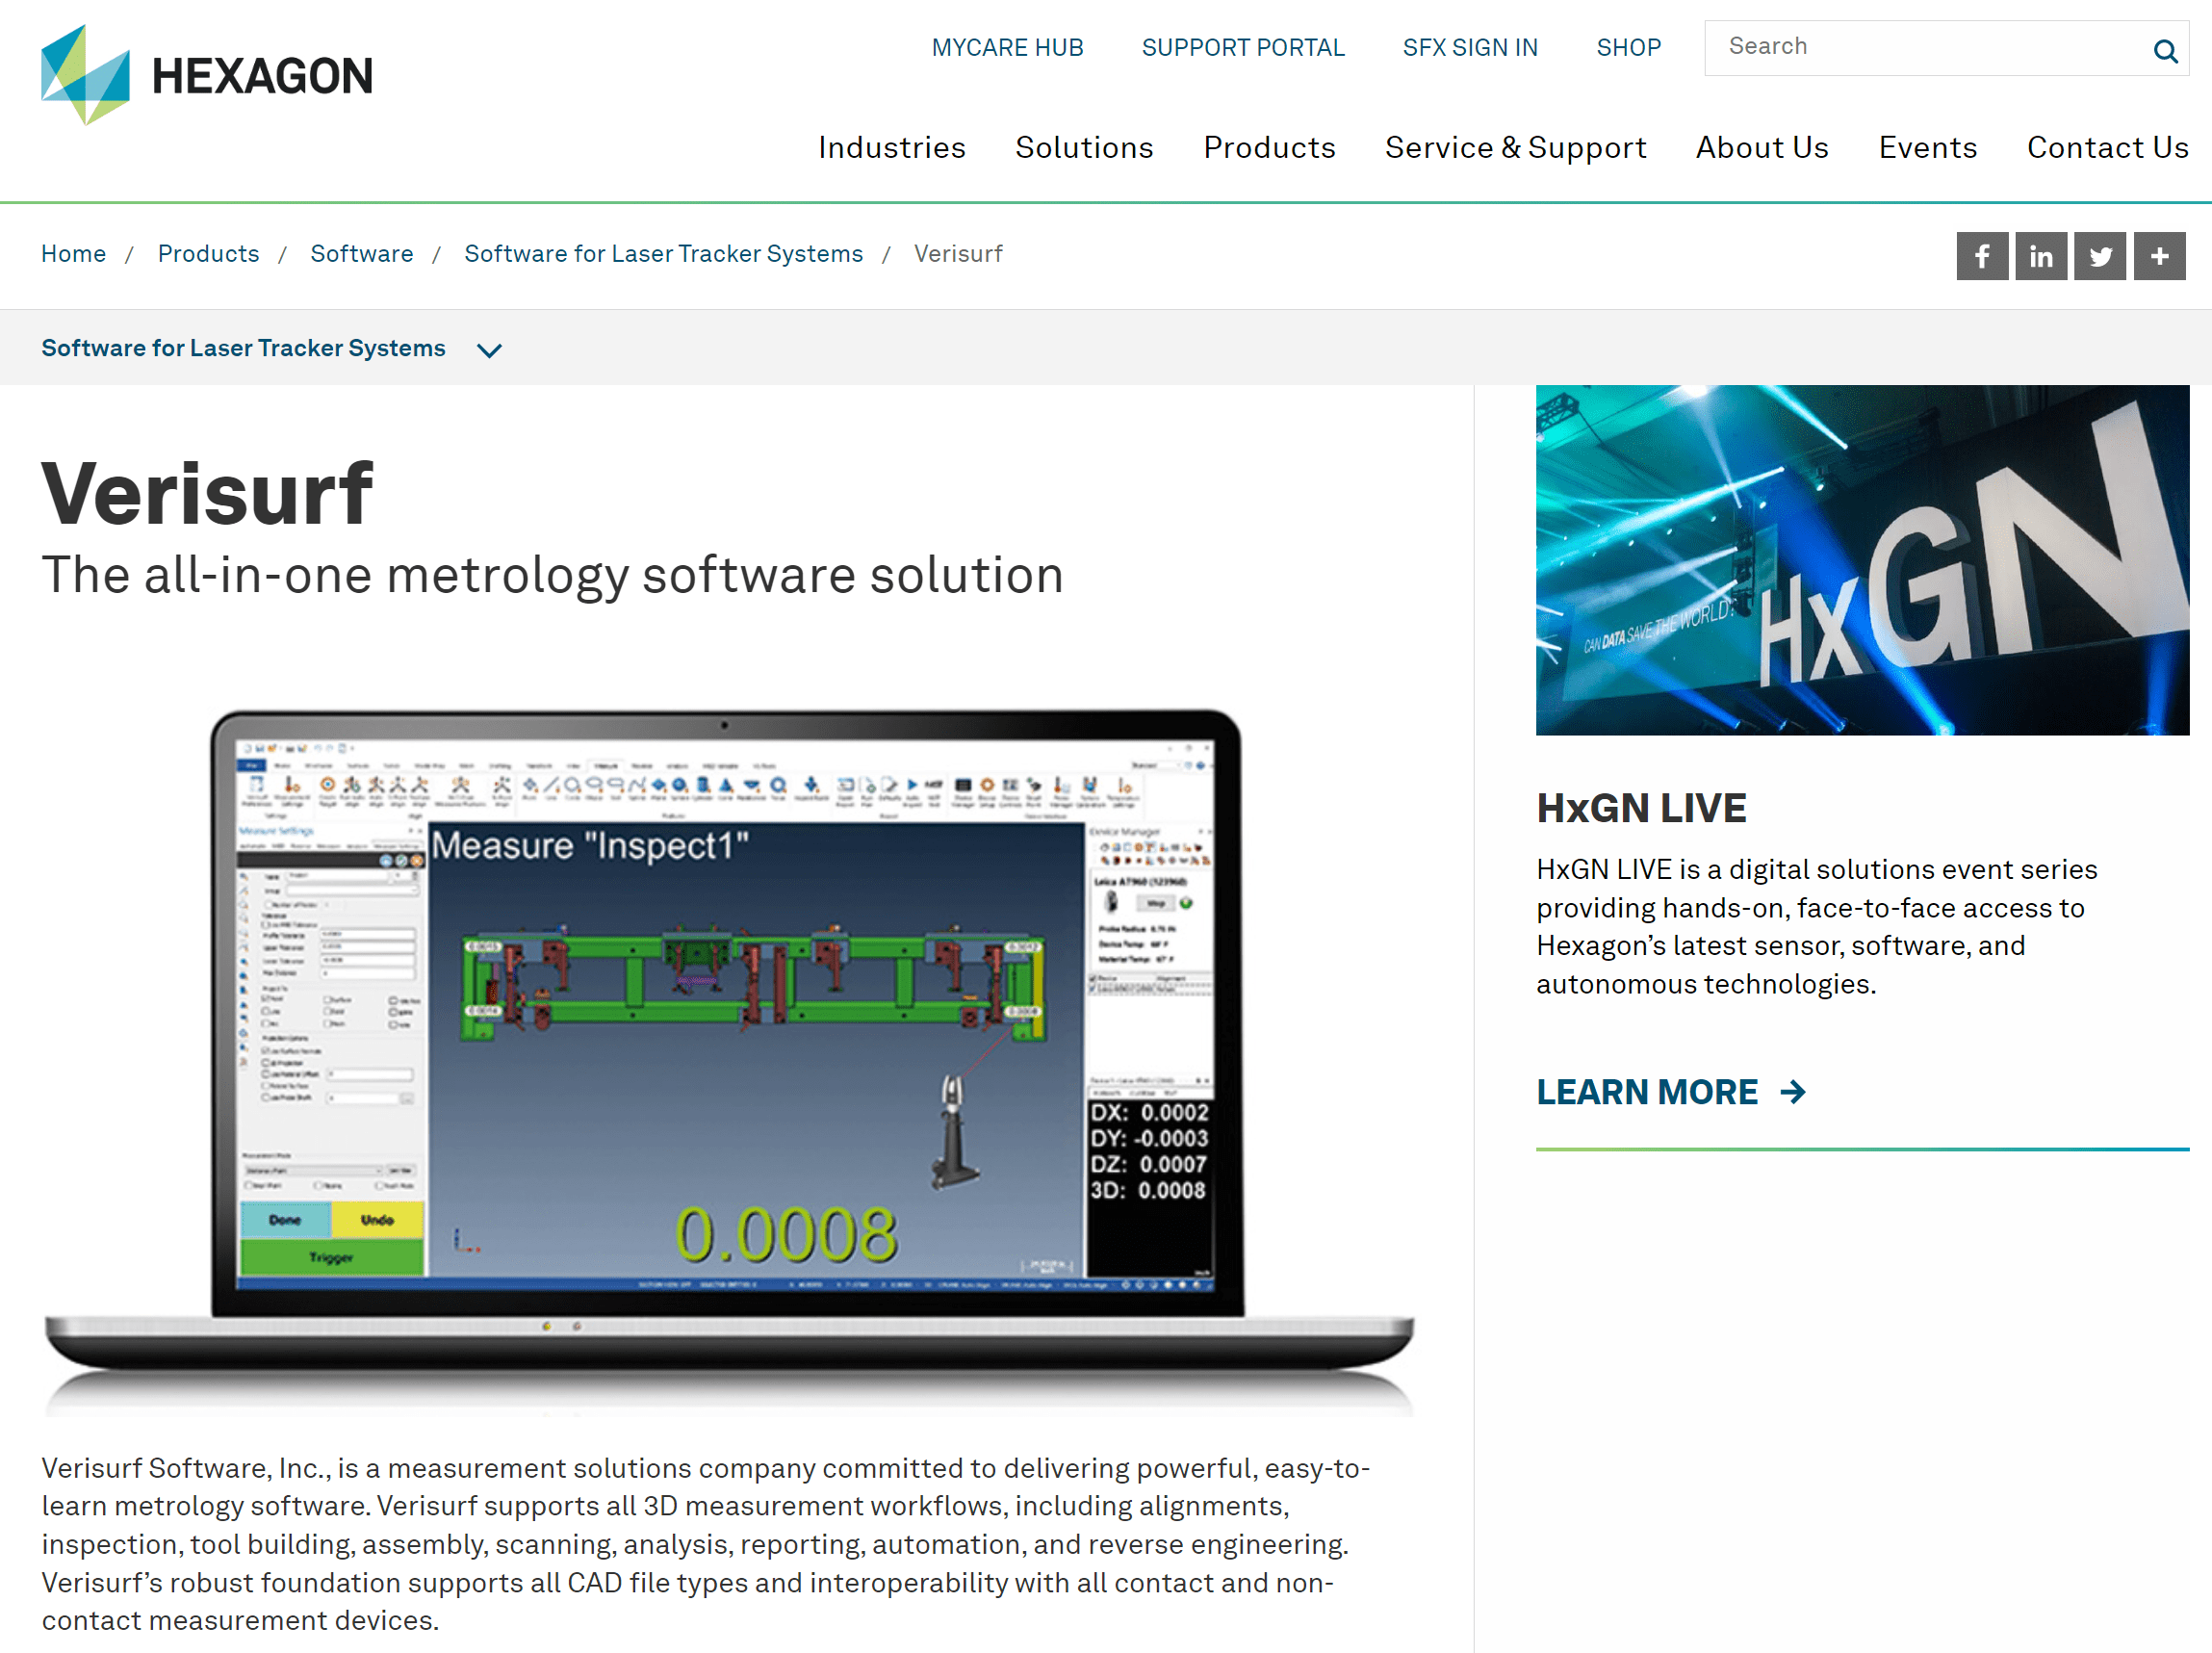The height and width of the screenshot is (1653, 2212).
Task: Click the Facebook share icon
Action: pos(1983,255)
